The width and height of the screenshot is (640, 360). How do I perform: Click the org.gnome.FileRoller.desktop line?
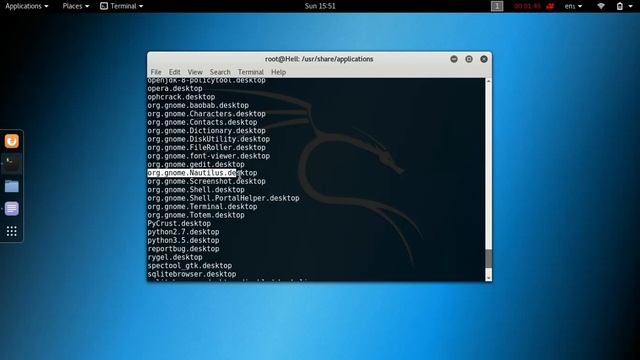point(207,147)
